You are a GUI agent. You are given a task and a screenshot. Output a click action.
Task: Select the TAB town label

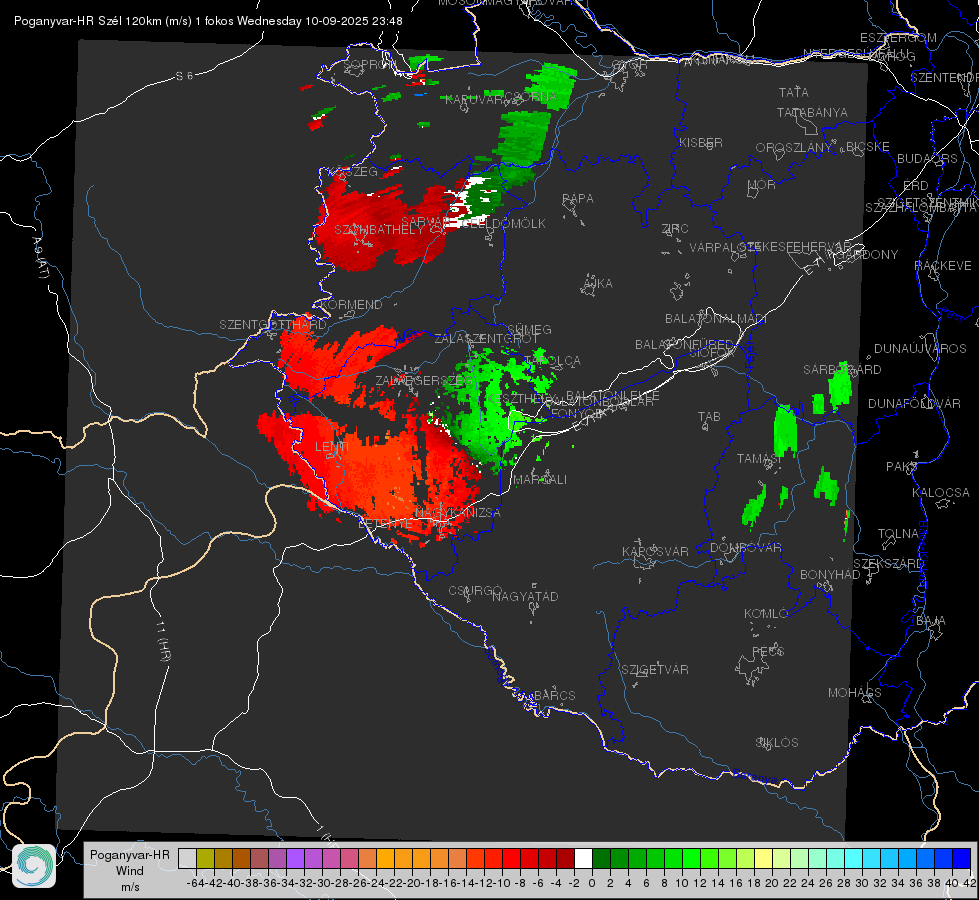coord(709,417)
